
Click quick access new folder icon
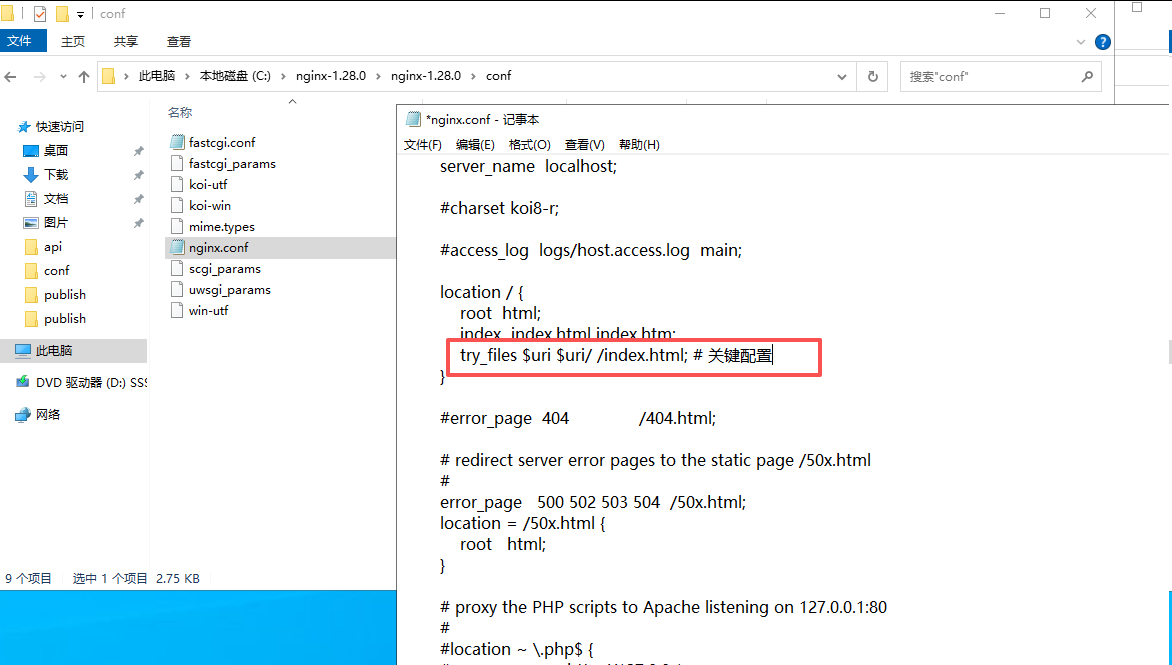(x=63, y=13)
